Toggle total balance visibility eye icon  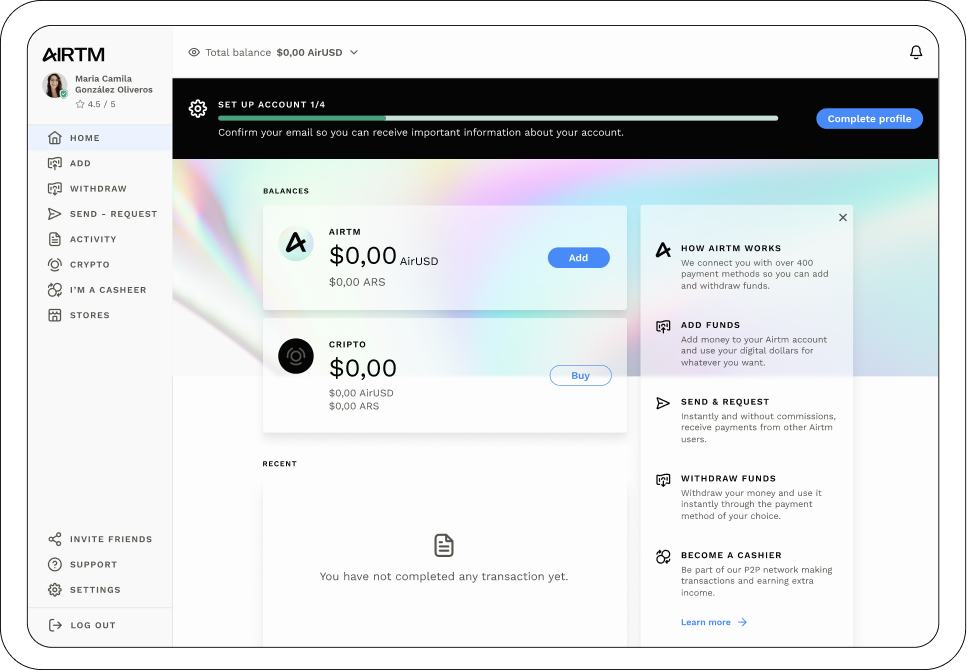(x=194, y=52)
